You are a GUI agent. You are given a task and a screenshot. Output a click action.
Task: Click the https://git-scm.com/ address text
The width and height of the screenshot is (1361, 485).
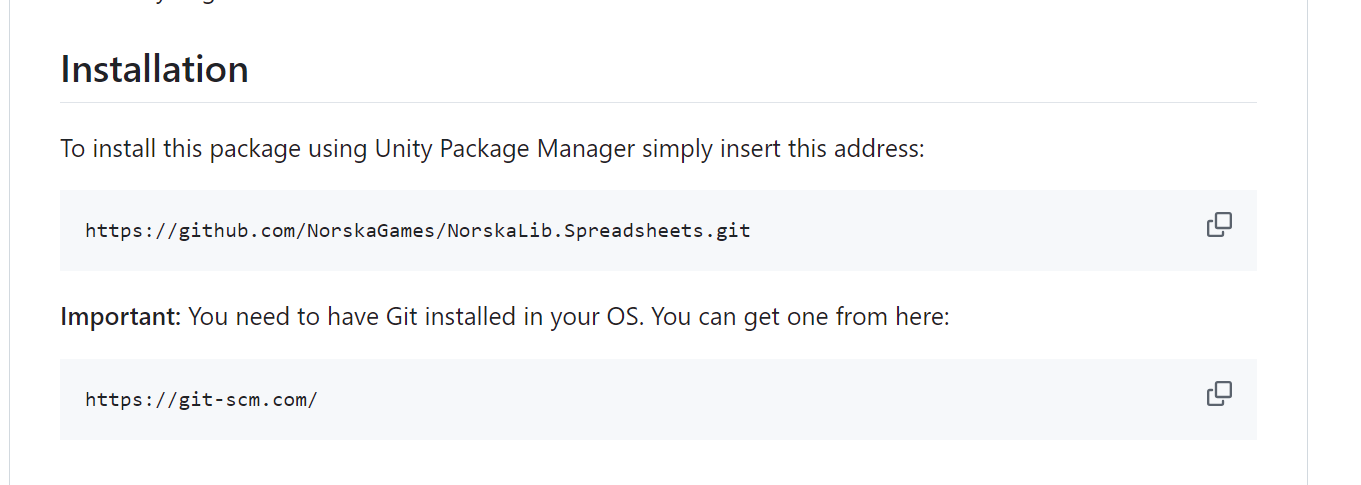tap(201, 400)
